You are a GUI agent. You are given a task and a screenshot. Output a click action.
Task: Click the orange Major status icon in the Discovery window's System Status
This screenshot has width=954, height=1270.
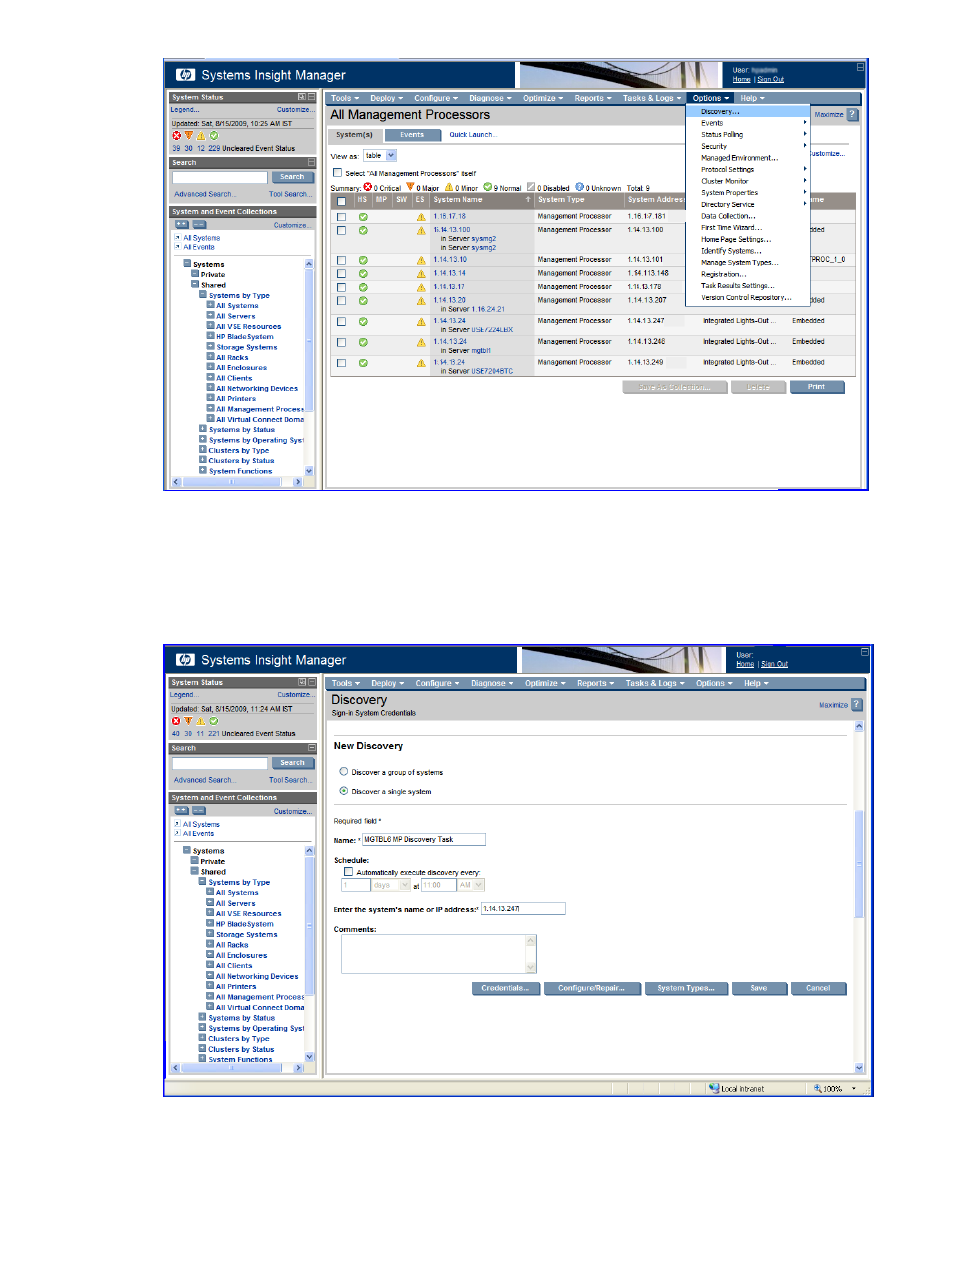(188, 721)
